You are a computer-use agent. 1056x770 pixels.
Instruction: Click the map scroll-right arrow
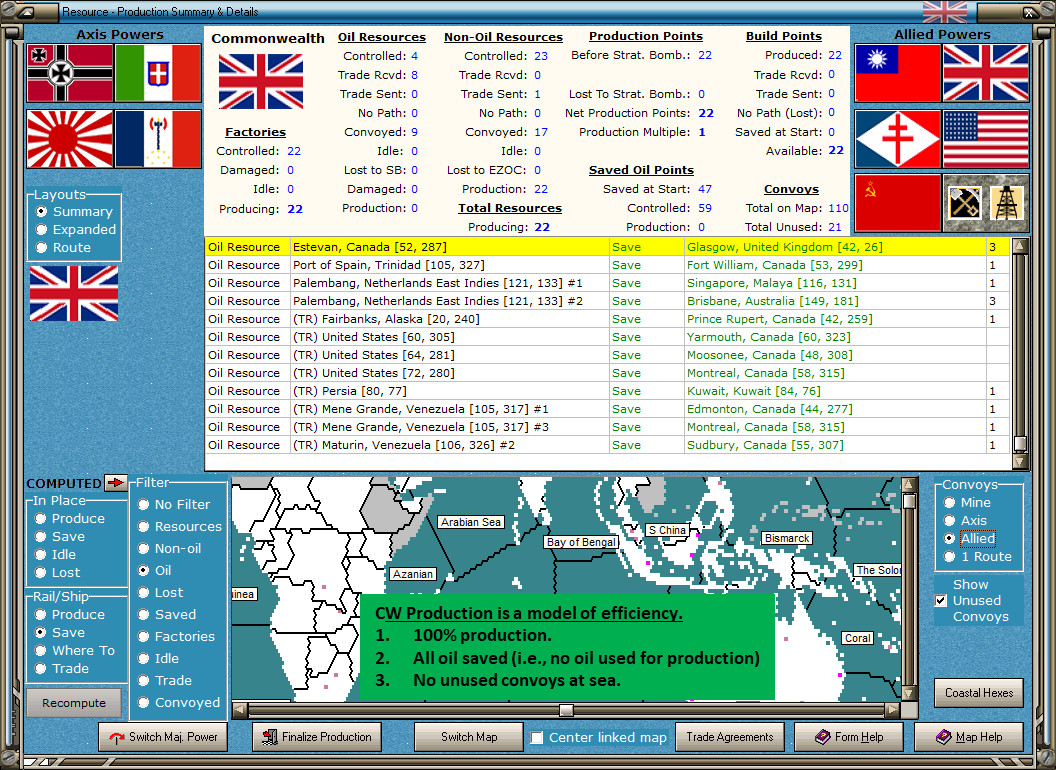pyautogui.click(x=892, y=710)
